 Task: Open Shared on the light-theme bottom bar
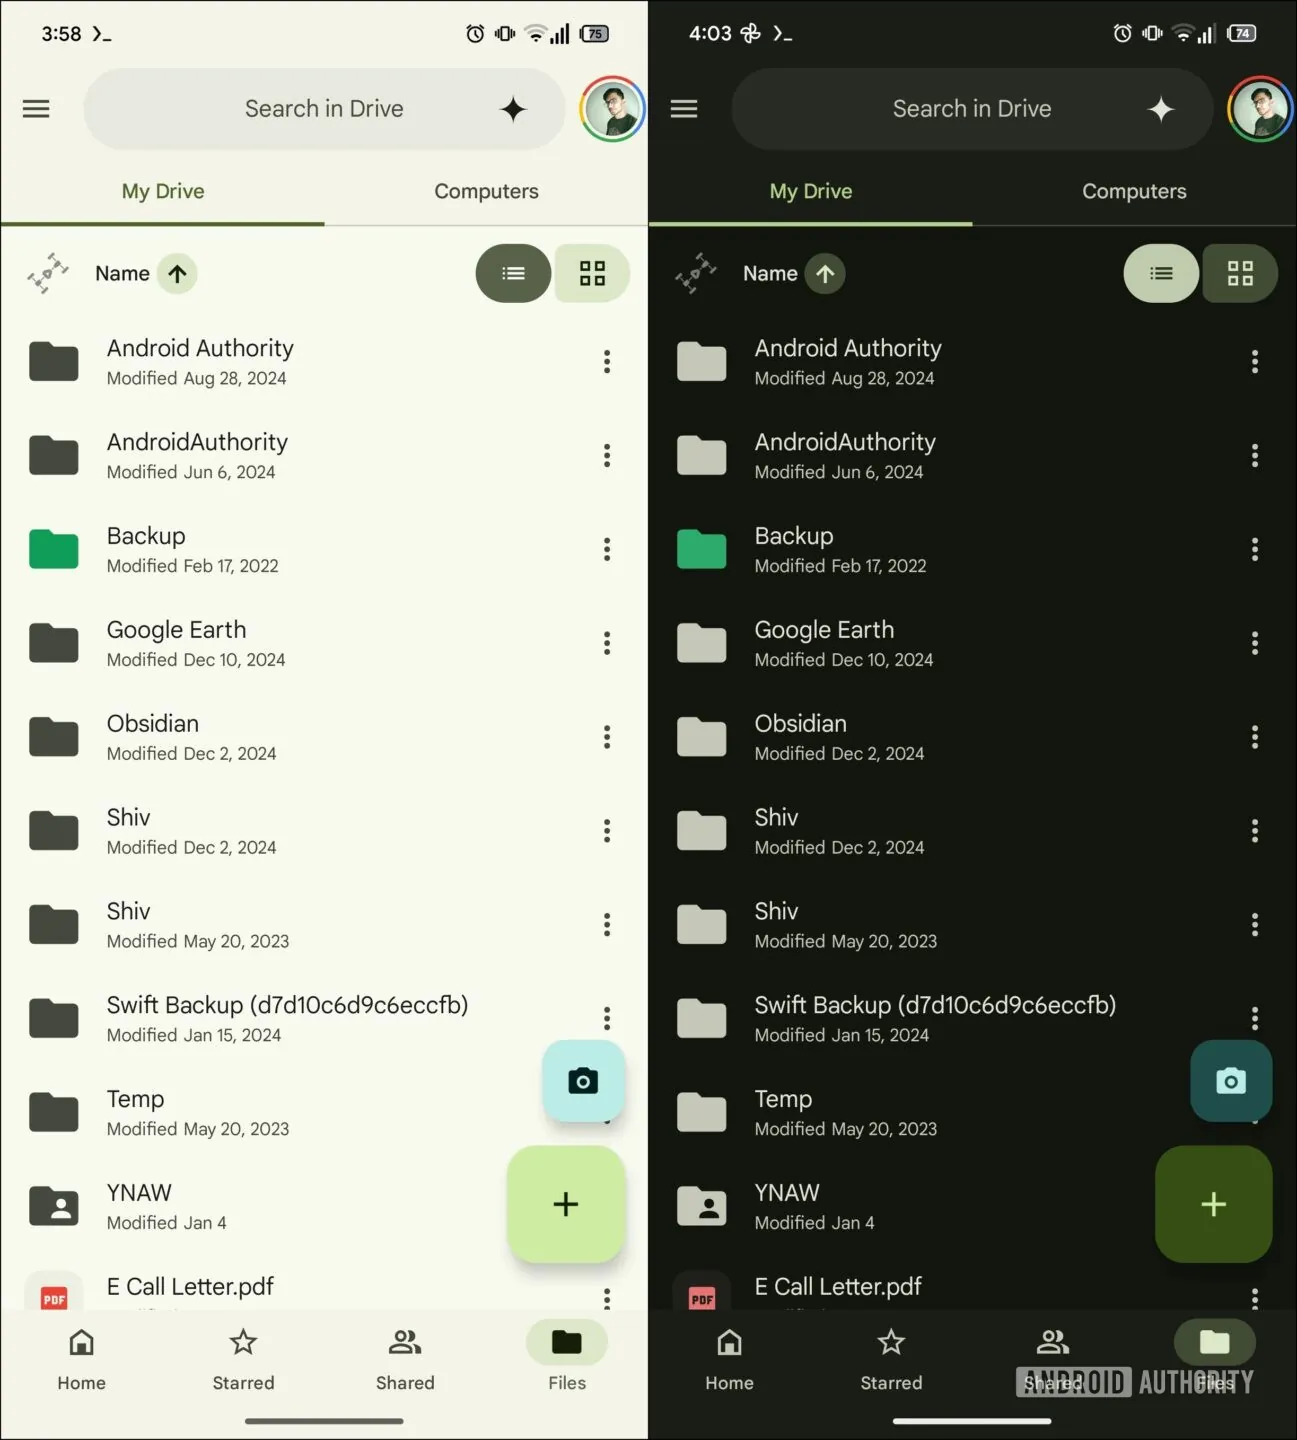405,1358
